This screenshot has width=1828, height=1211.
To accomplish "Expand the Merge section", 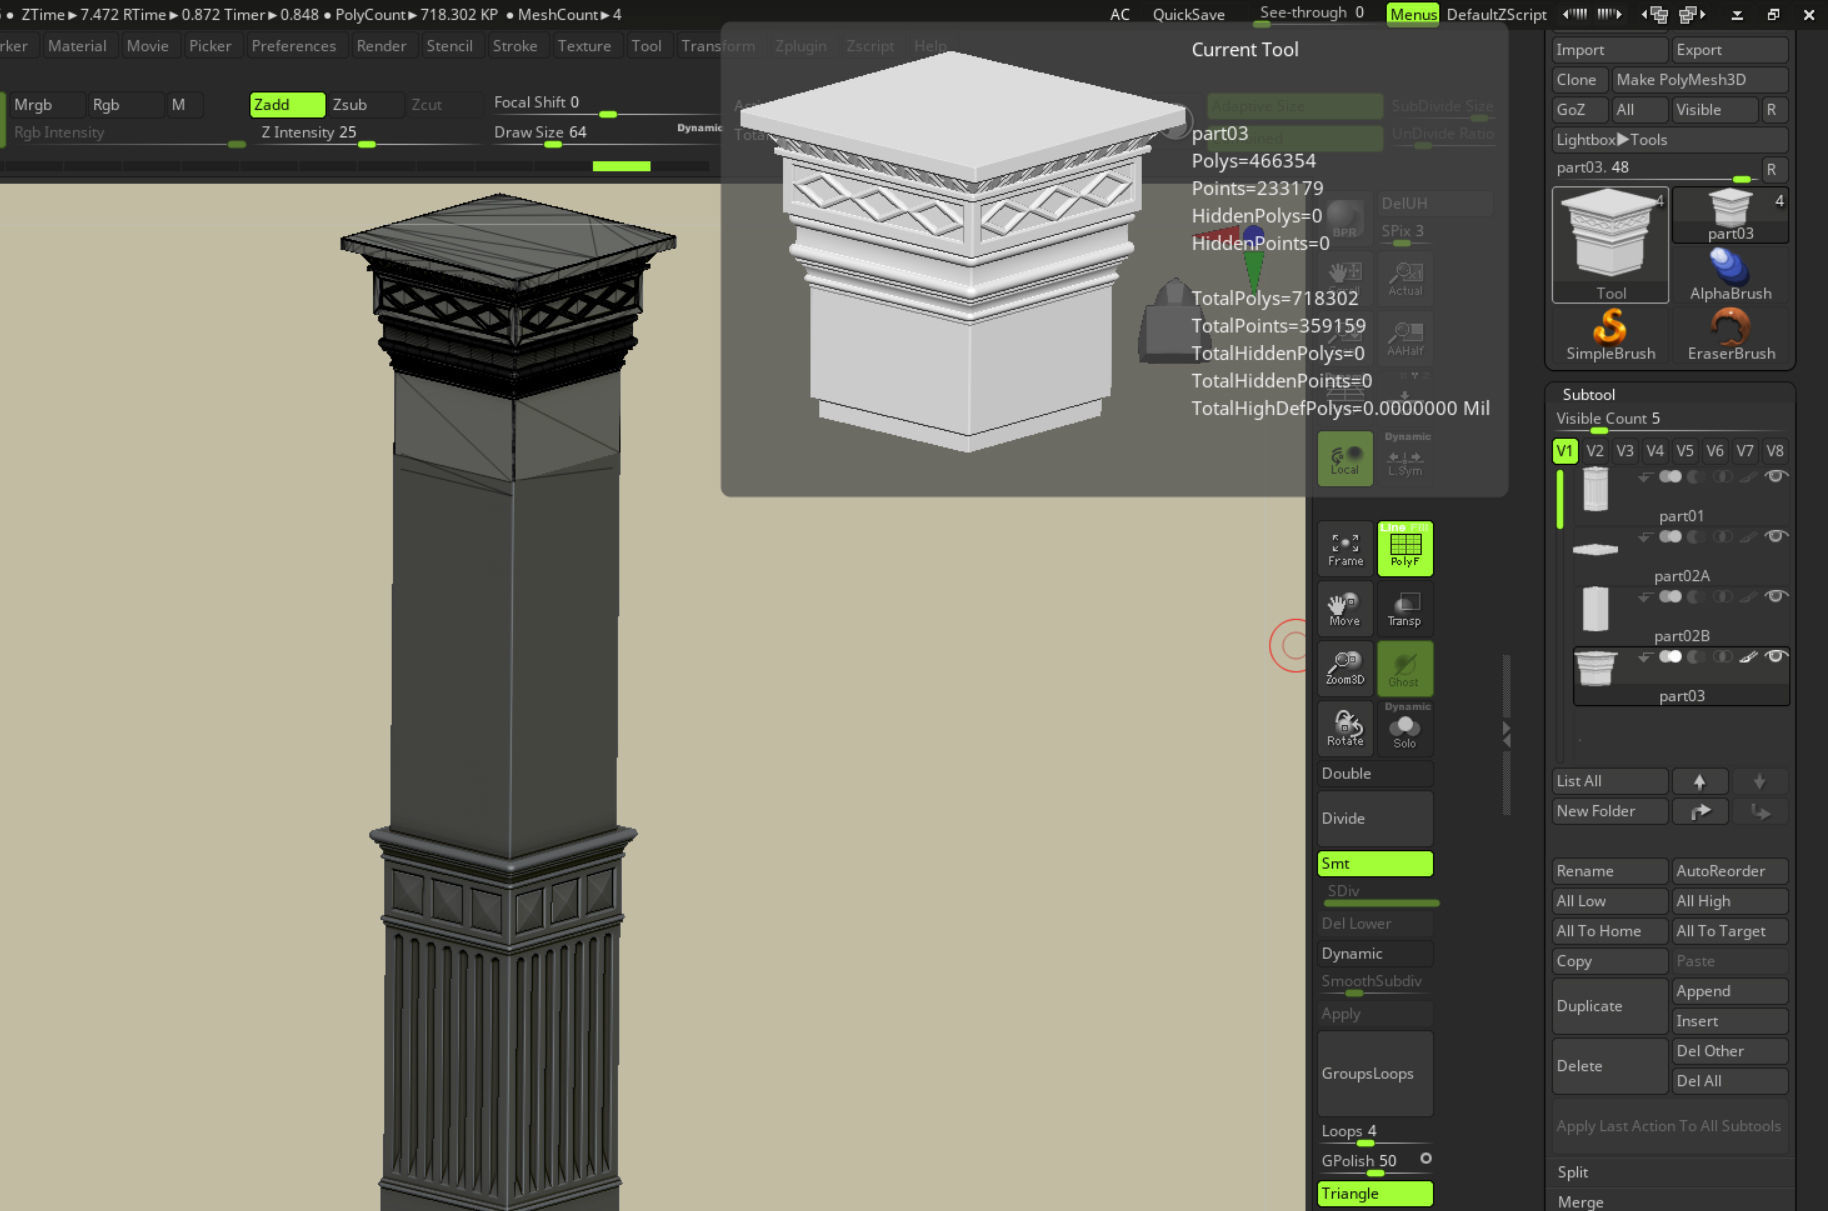I will point(1580,1202).
